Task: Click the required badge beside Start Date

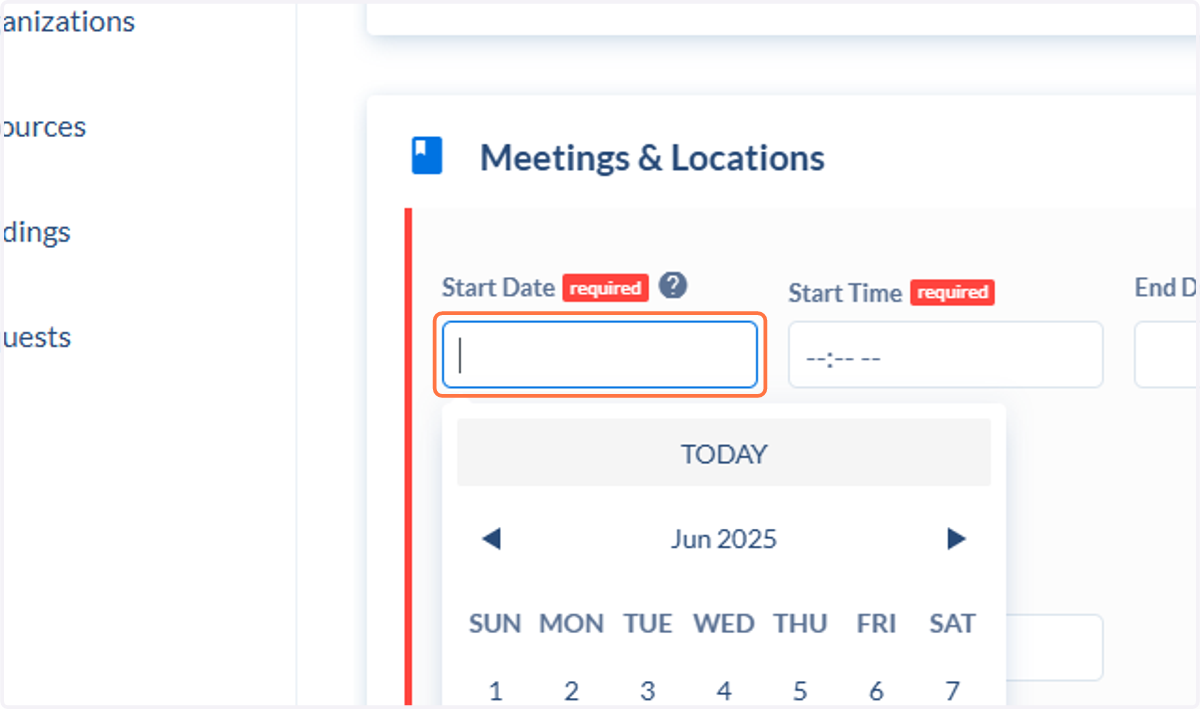Action: coord(606,288)
